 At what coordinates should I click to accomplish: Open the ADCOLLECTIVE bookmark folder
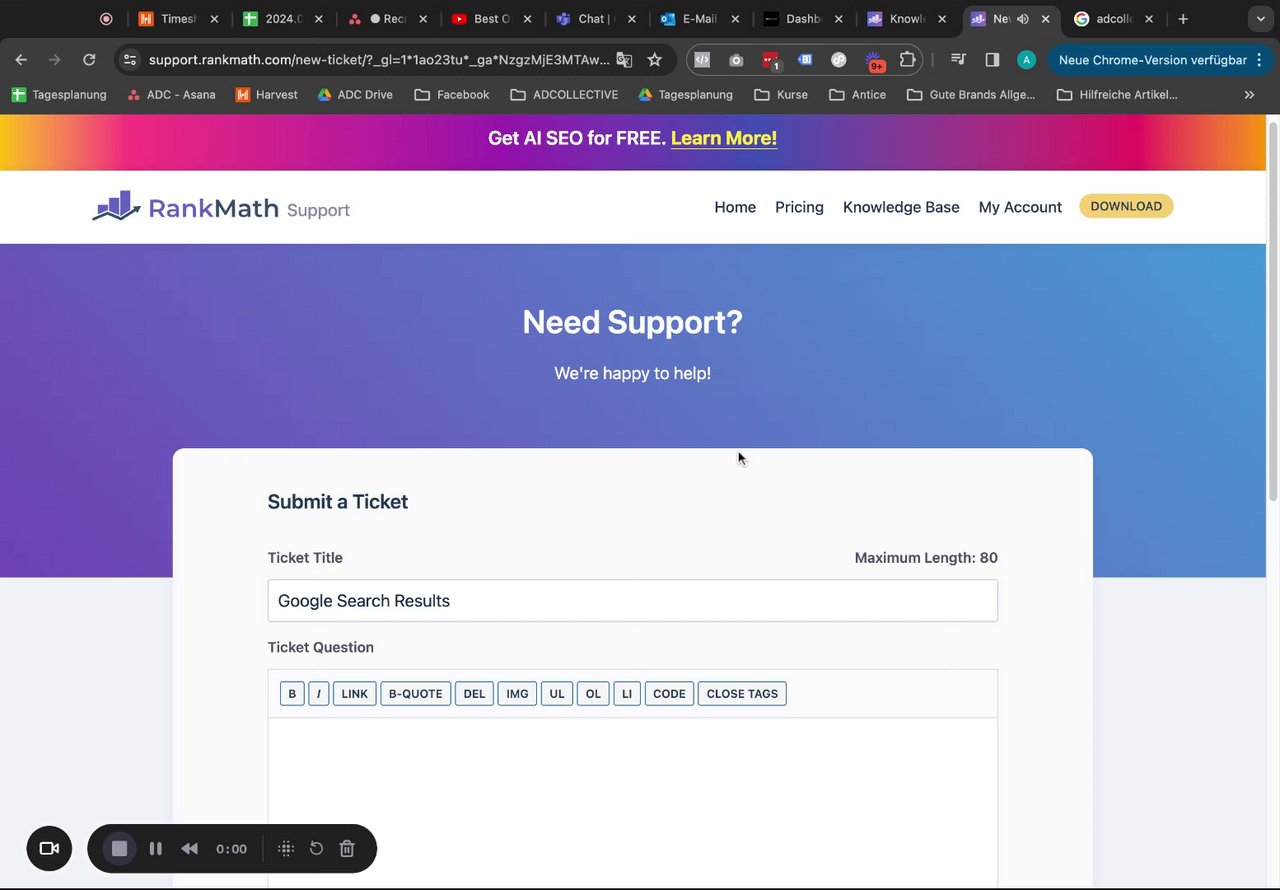[x=564, y=95]
